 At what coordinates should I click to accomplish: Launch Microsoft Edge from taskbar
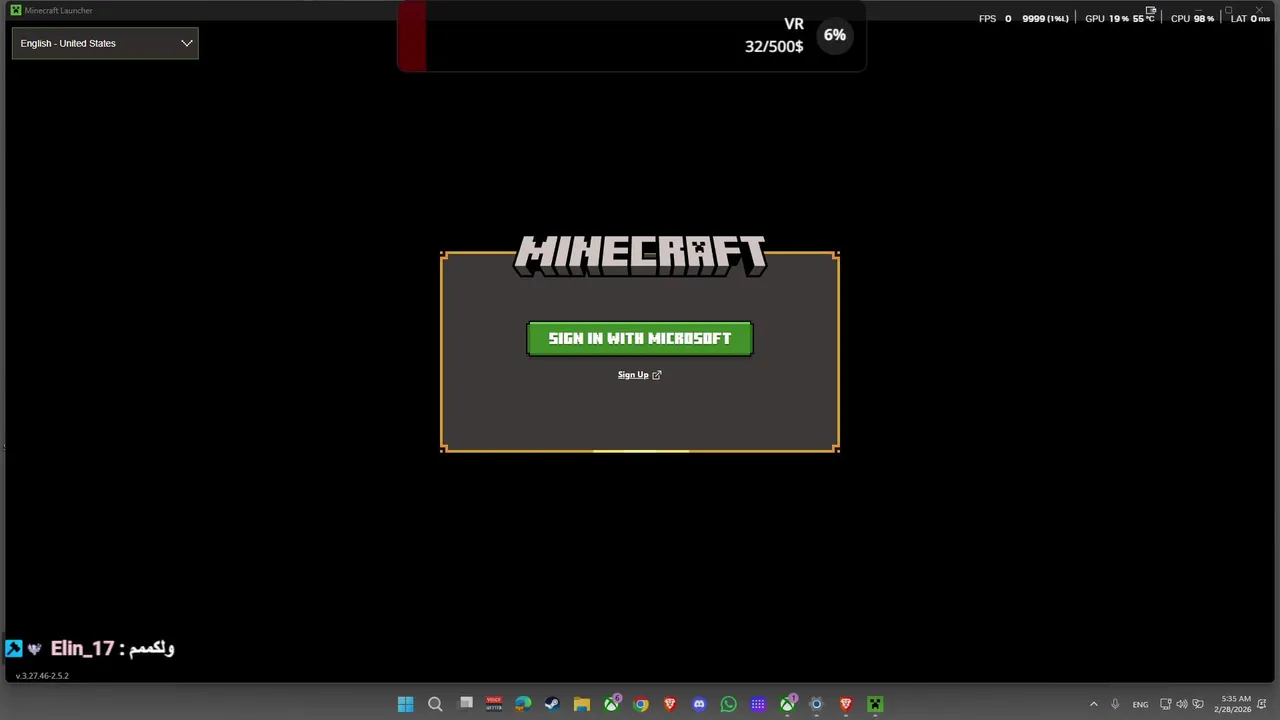point(523,704)
